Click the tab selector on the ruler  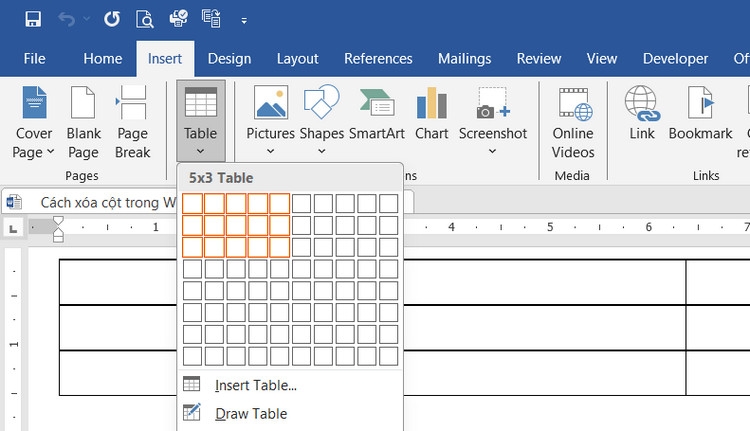(13, 228)
